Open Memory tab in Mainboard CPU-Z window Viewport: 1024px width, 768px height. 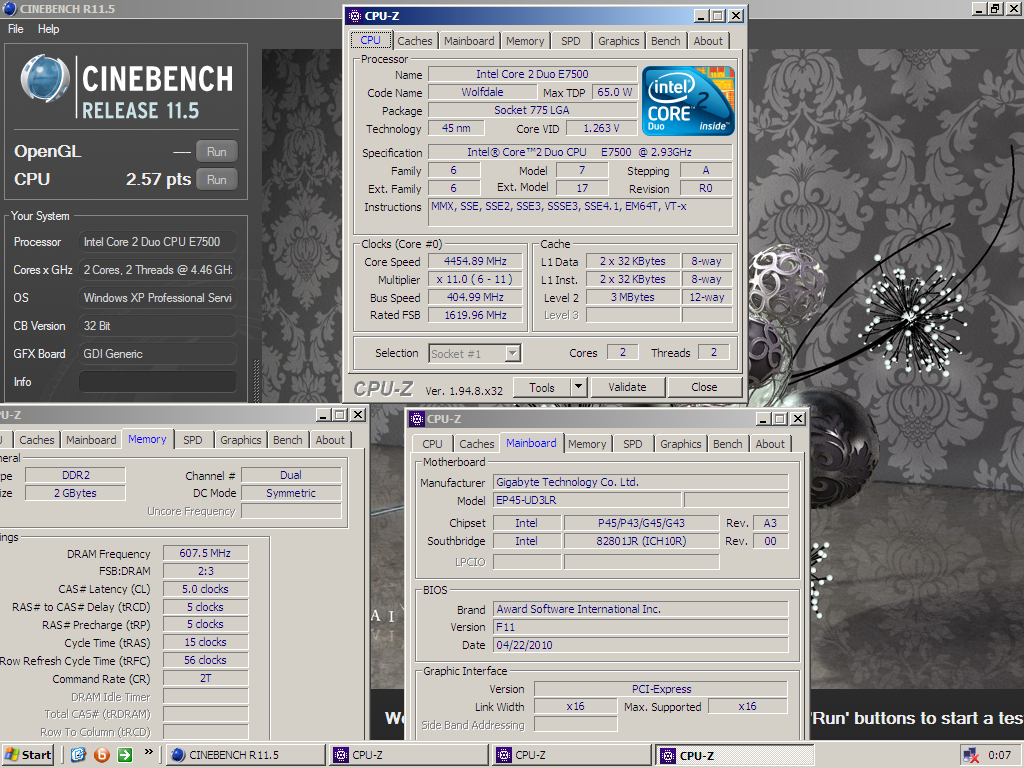pyautogui.click(x=587, y=443)
